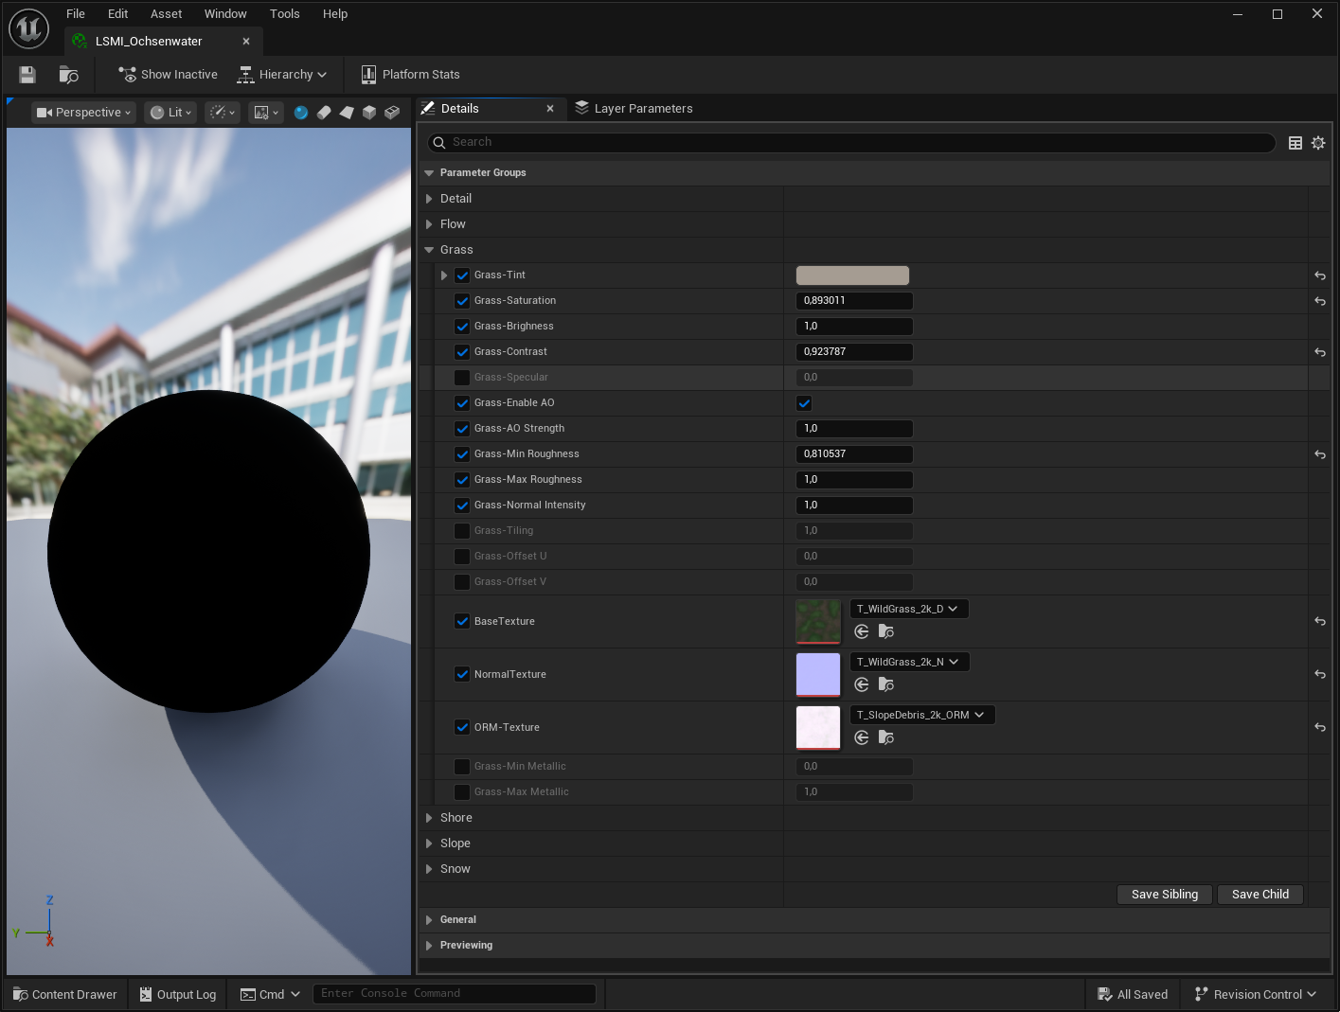
Task: Uncheck the Grass-Enable AO value checkbox
Action: [804, 403]
